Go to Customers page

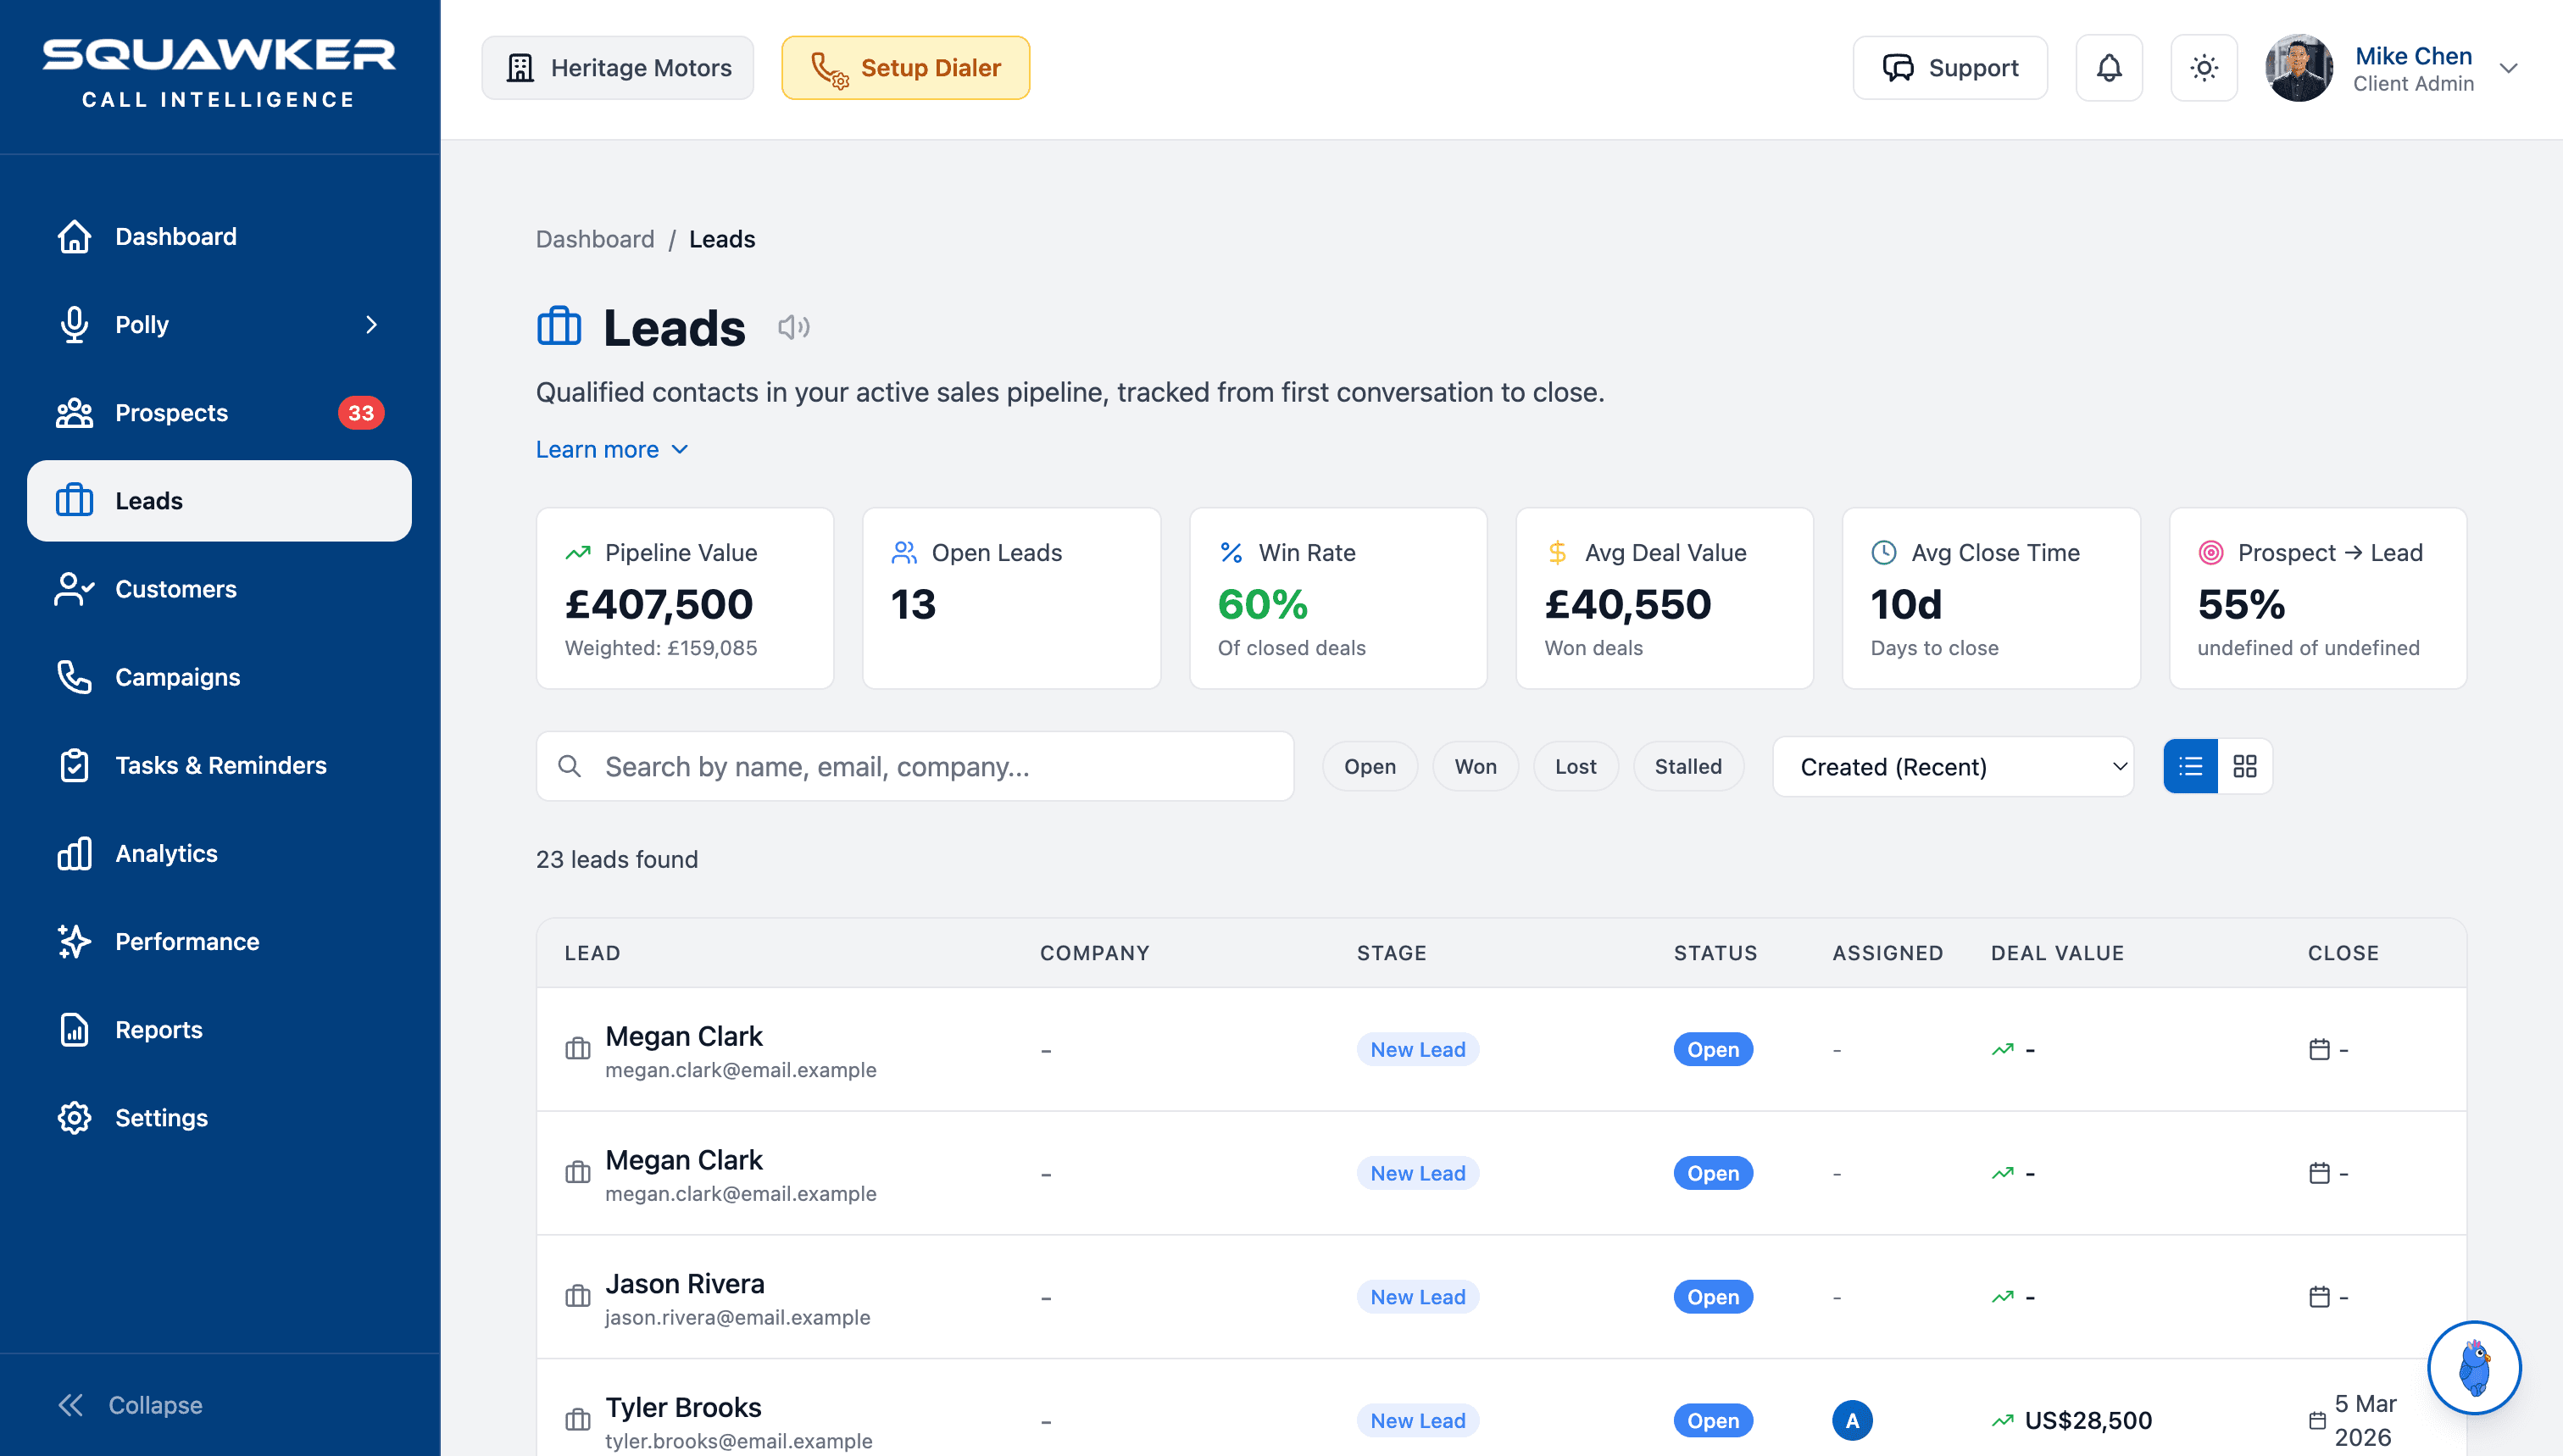[x=219, y=589]
